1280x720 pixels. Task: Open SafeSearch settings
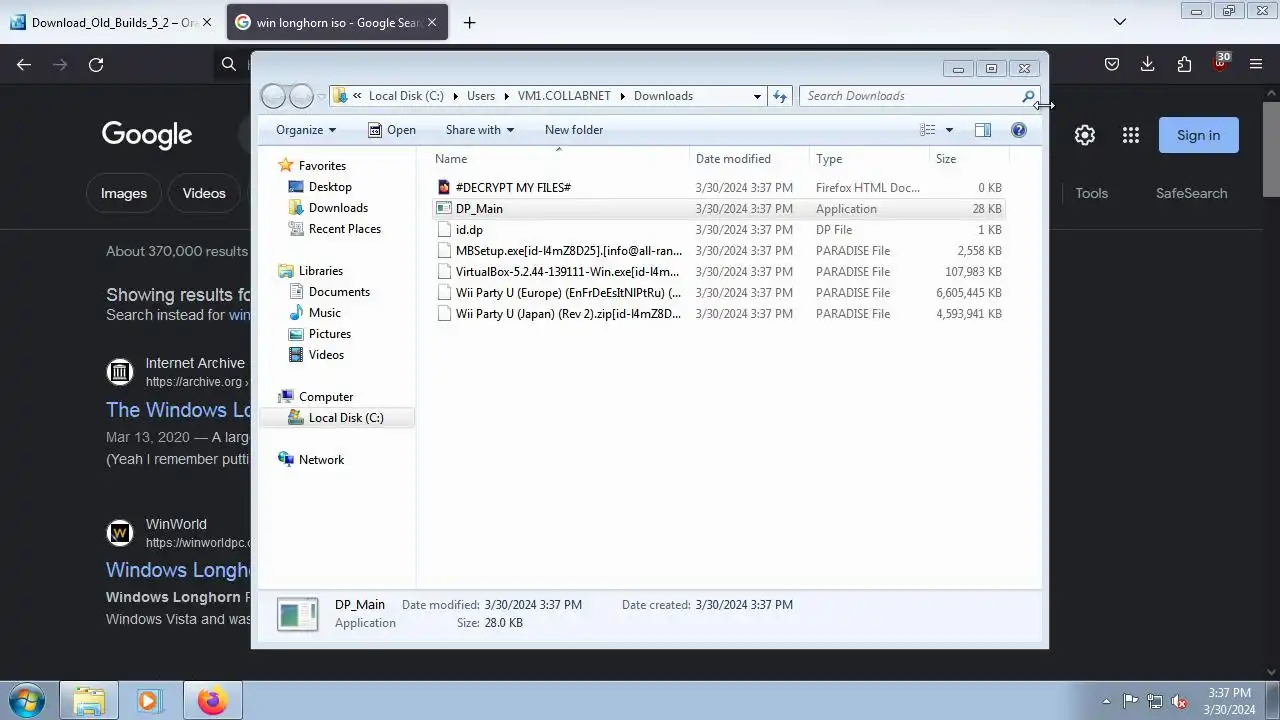[1191, 193]
